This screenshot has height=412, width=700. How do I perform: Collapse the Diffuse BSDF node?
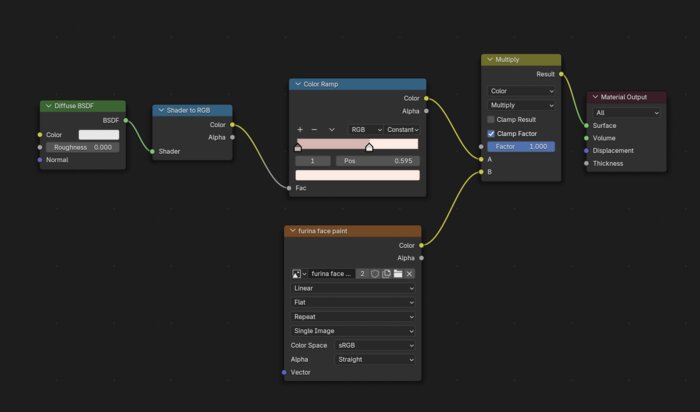pyautogui.click(x=49, y=106)
